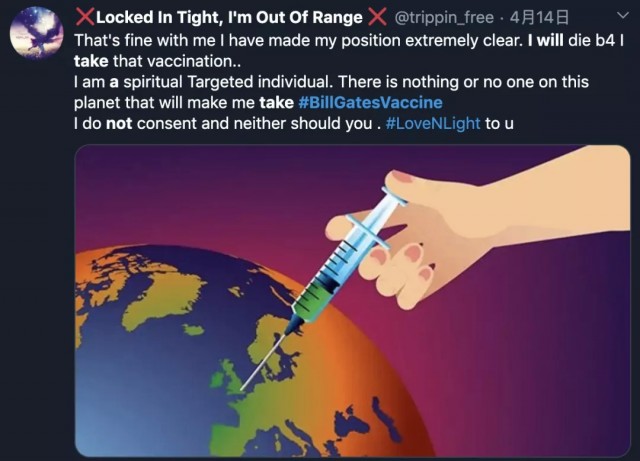Click display name 'Locked In Tight, I'm Out Of Range'
The image size is (640, 461).
(229, 18)
